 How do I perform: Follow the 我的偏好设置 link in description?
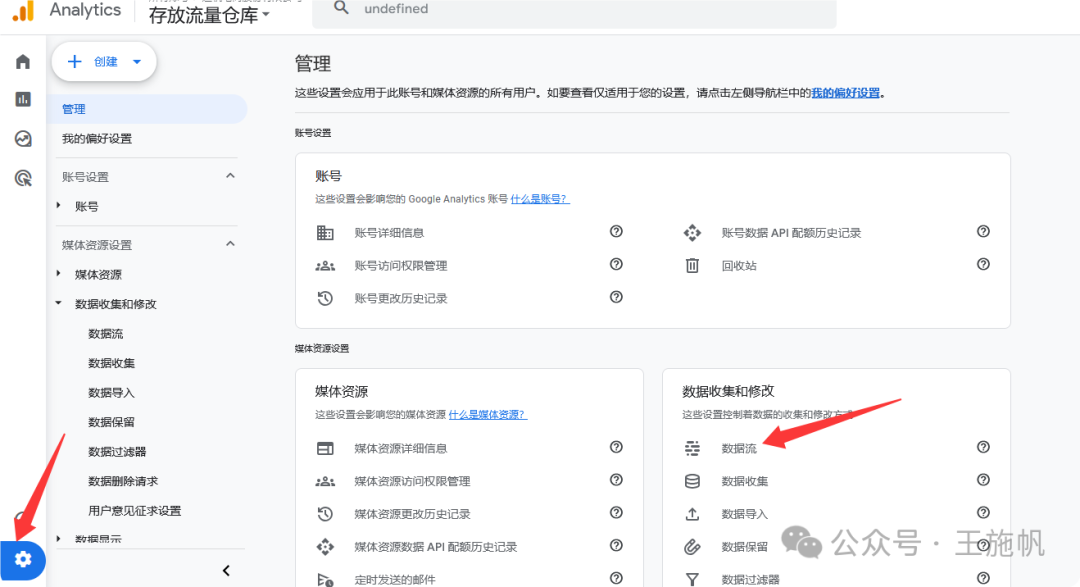tap(846, 93)
